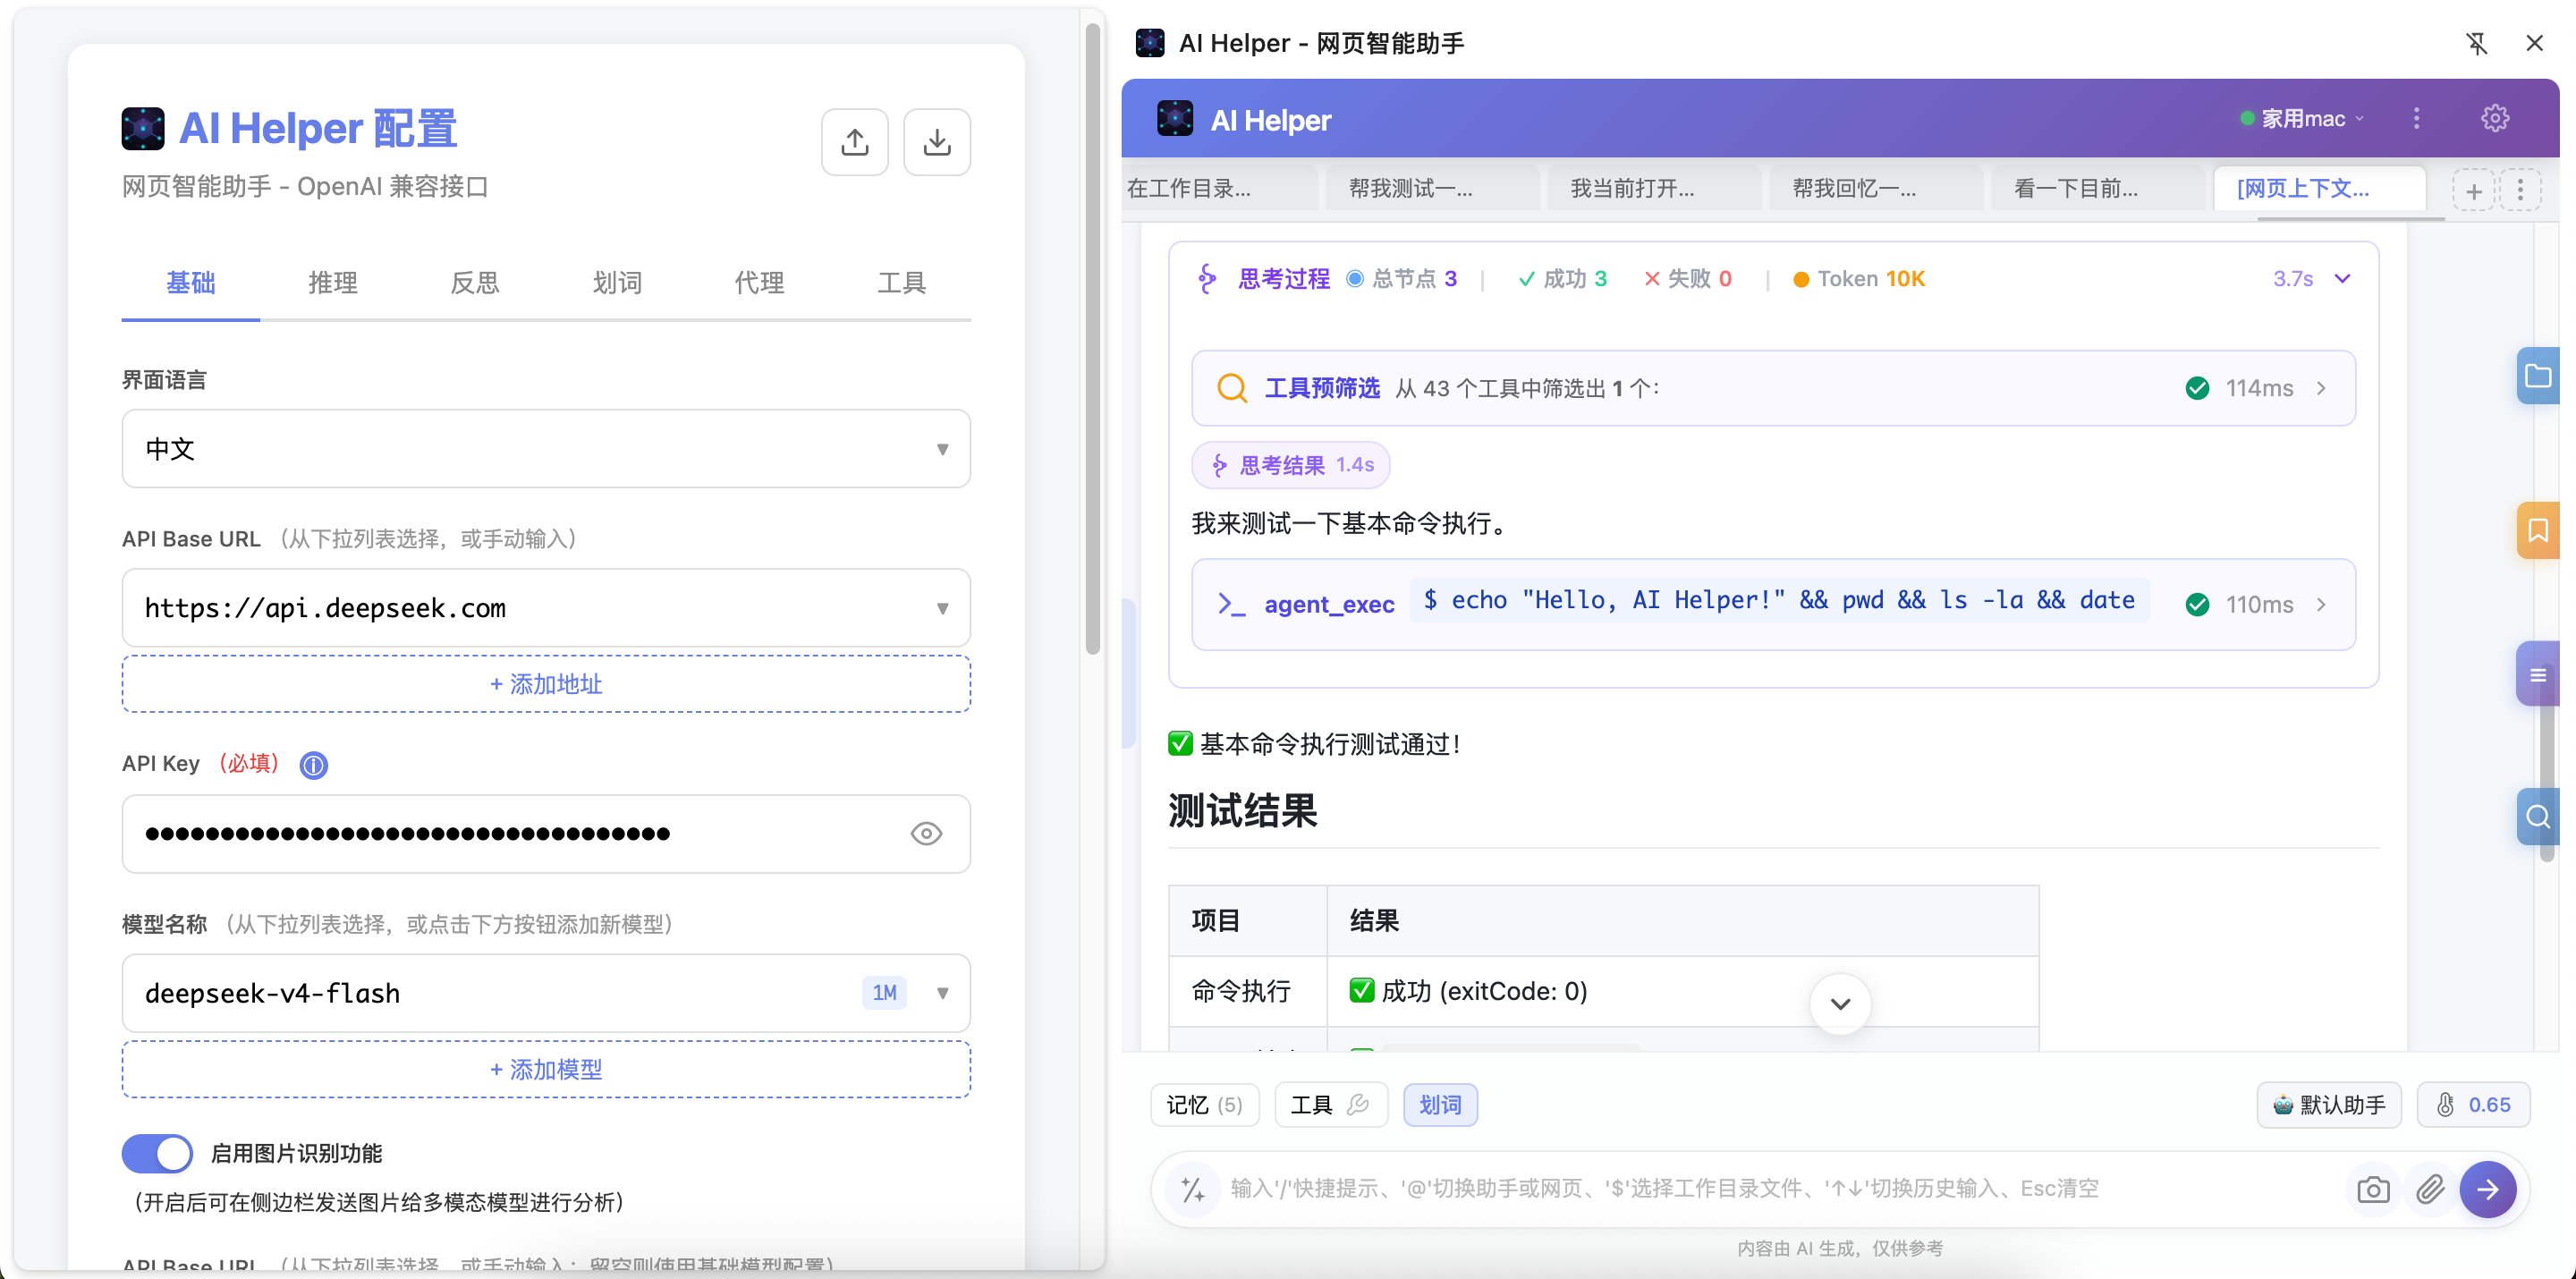Switch to the 基础 tab
The width and height of the screenshot is (2576, 1279).
[x=190, y=283]
